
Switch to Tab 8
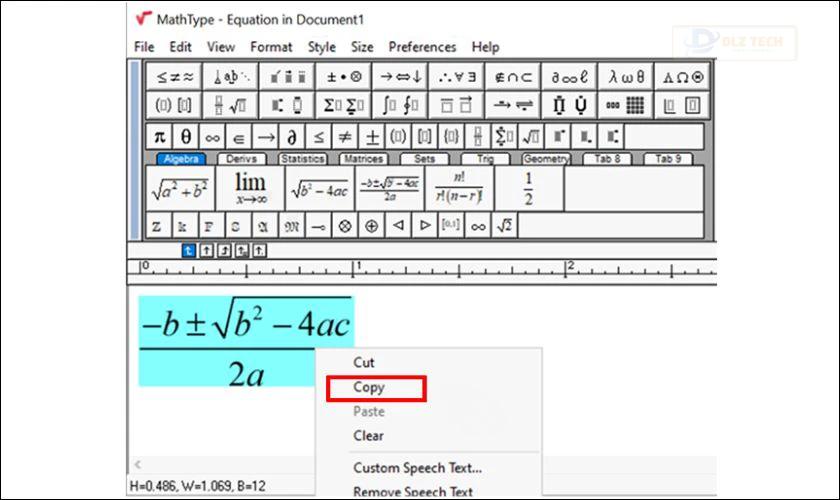pyautogui.click(x=607, y=159)
